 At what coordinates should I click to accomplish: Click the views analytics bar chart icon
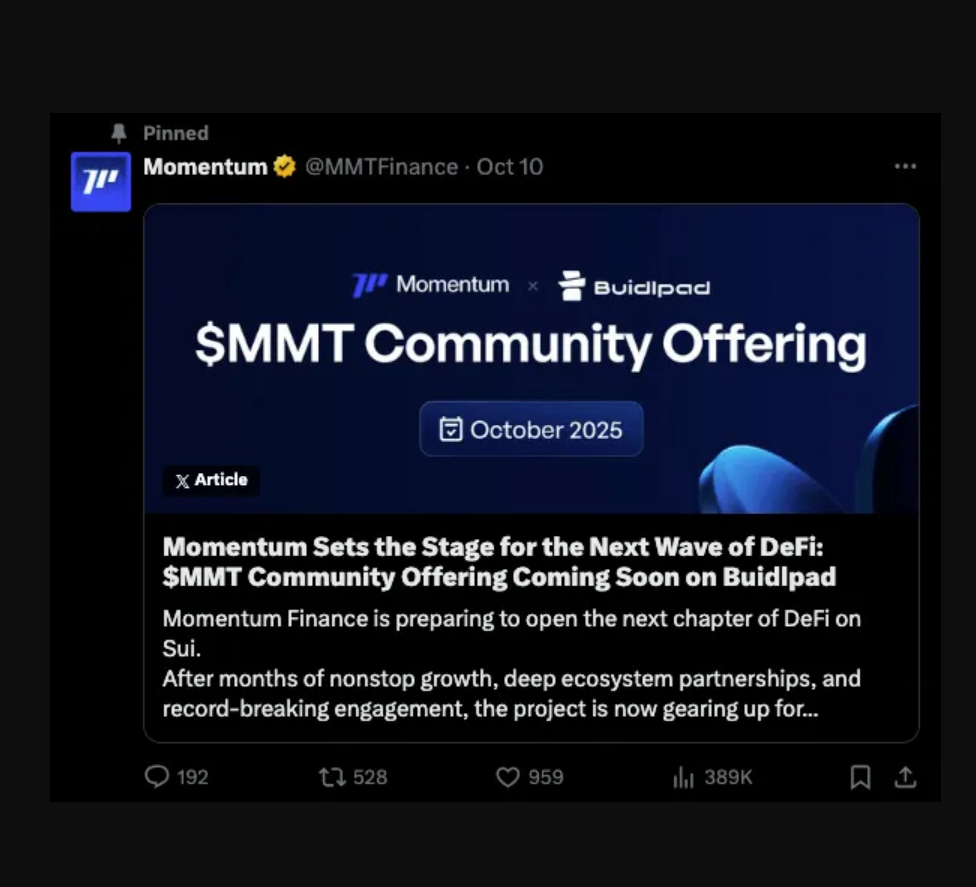pyautogui.click(x=682, y=777)
